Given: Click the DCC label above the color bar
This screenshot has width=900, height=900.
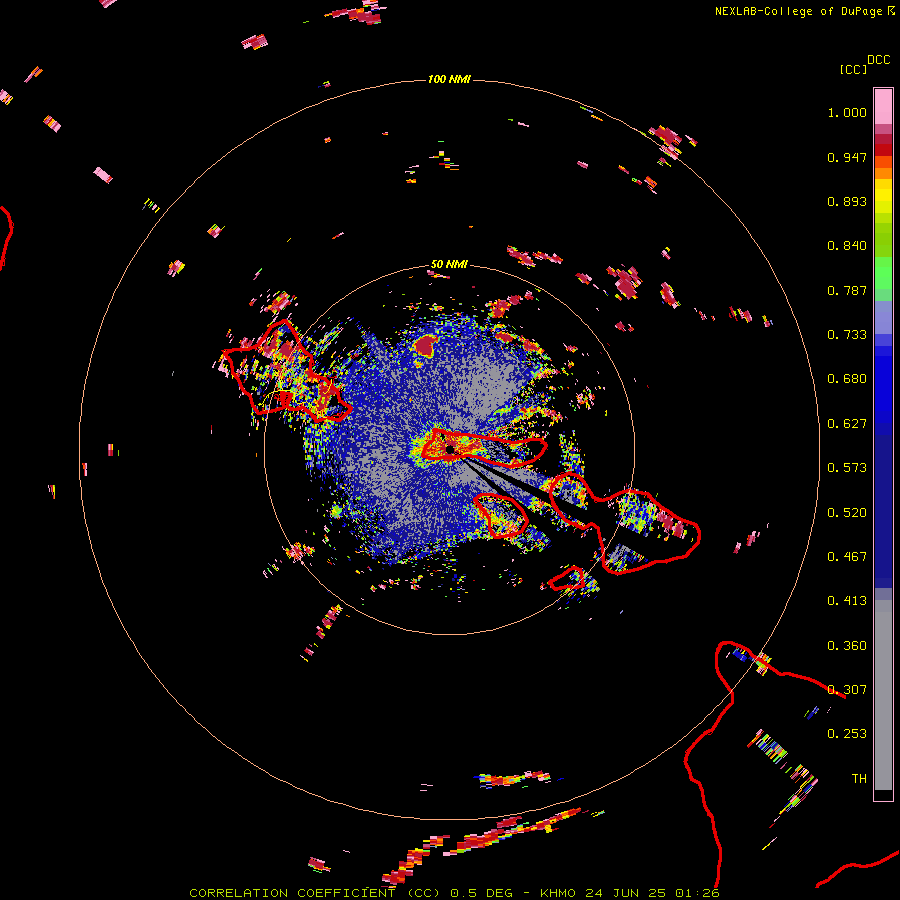Looking at the screenshot, I should 879,60.
